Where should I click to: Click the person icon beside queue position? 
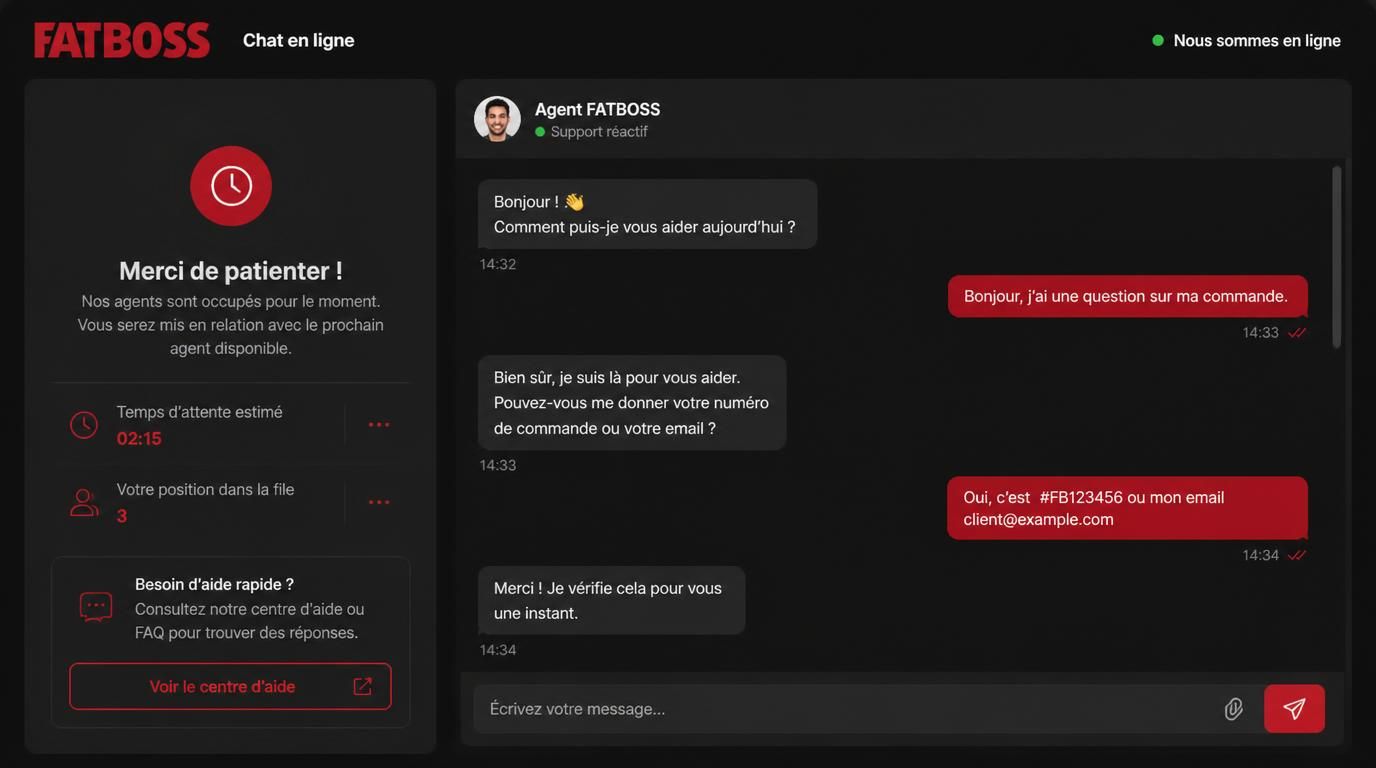(84, 503)
